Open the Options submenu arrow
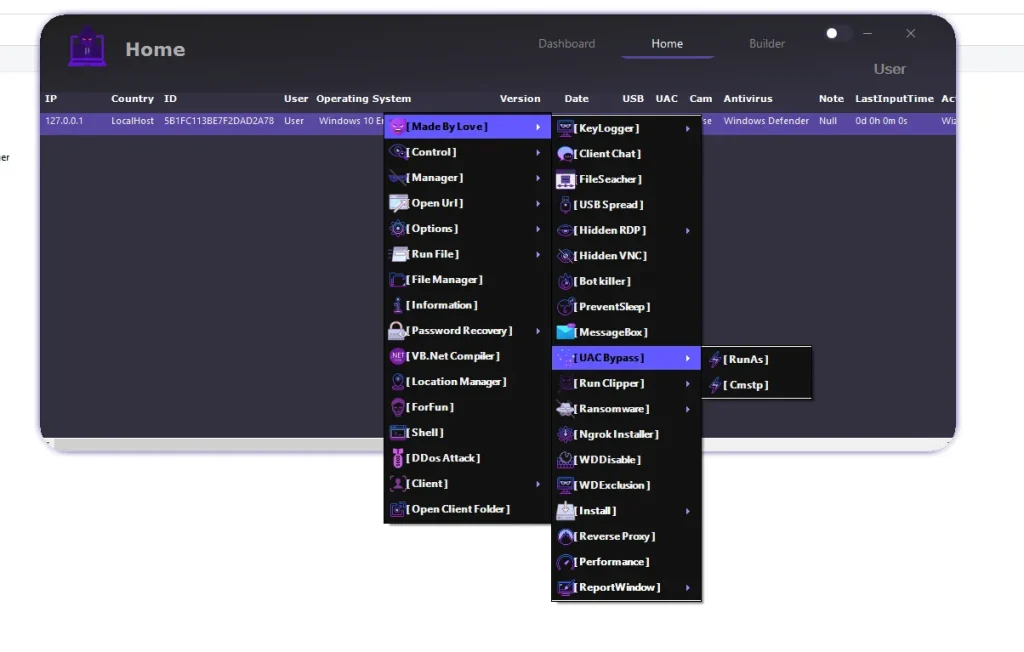1024x652 pixels. 538,228
